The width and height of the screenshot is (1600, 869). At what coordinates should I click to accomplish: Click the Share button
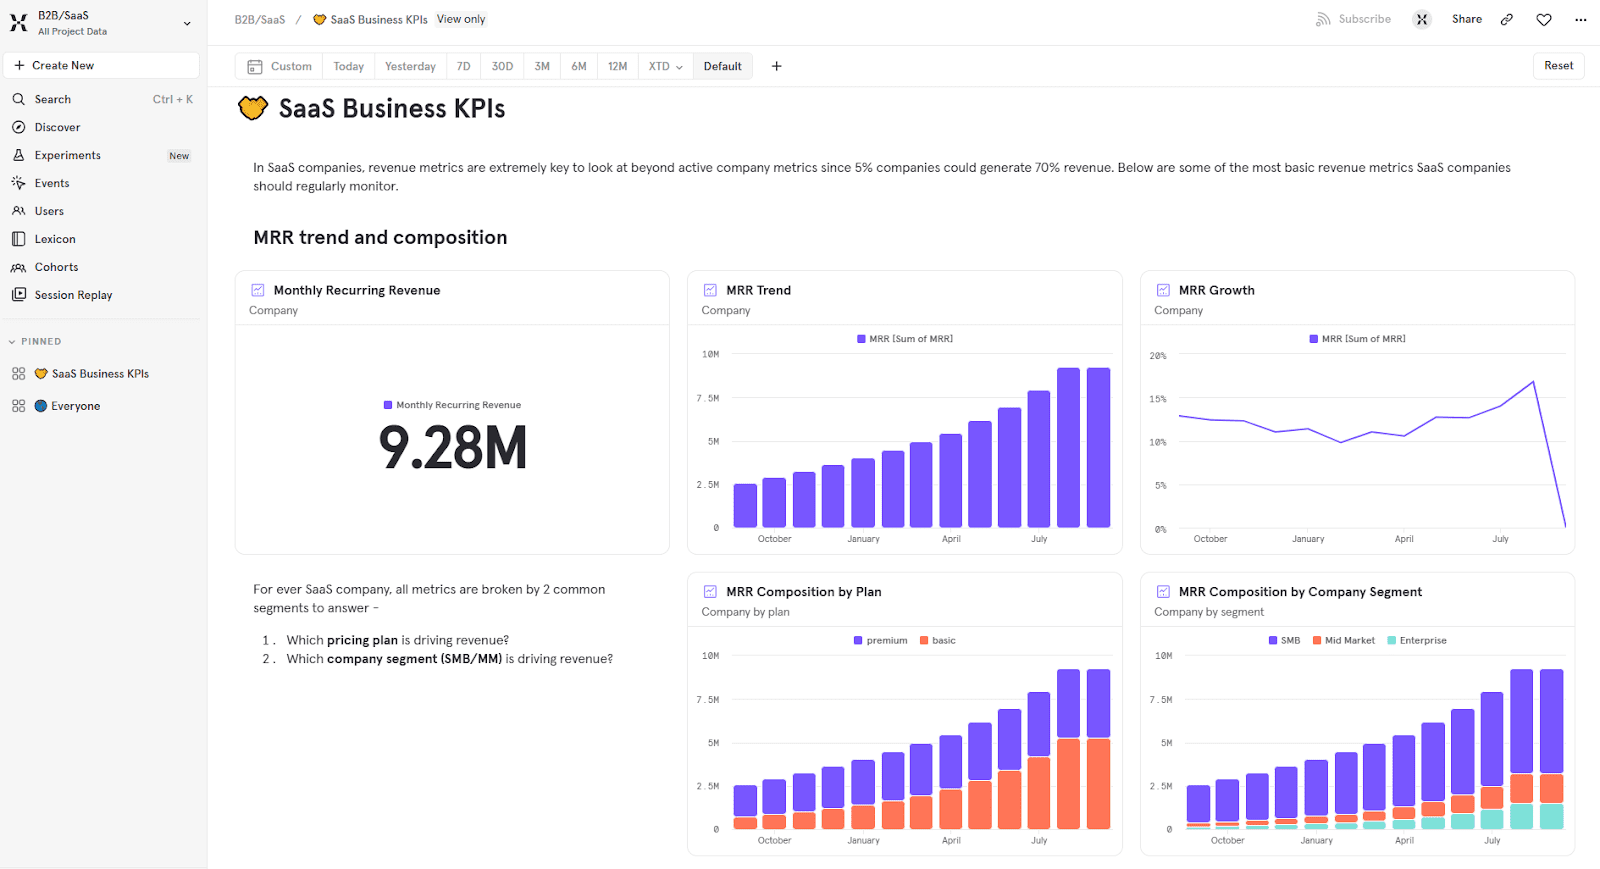point(1466,20)
